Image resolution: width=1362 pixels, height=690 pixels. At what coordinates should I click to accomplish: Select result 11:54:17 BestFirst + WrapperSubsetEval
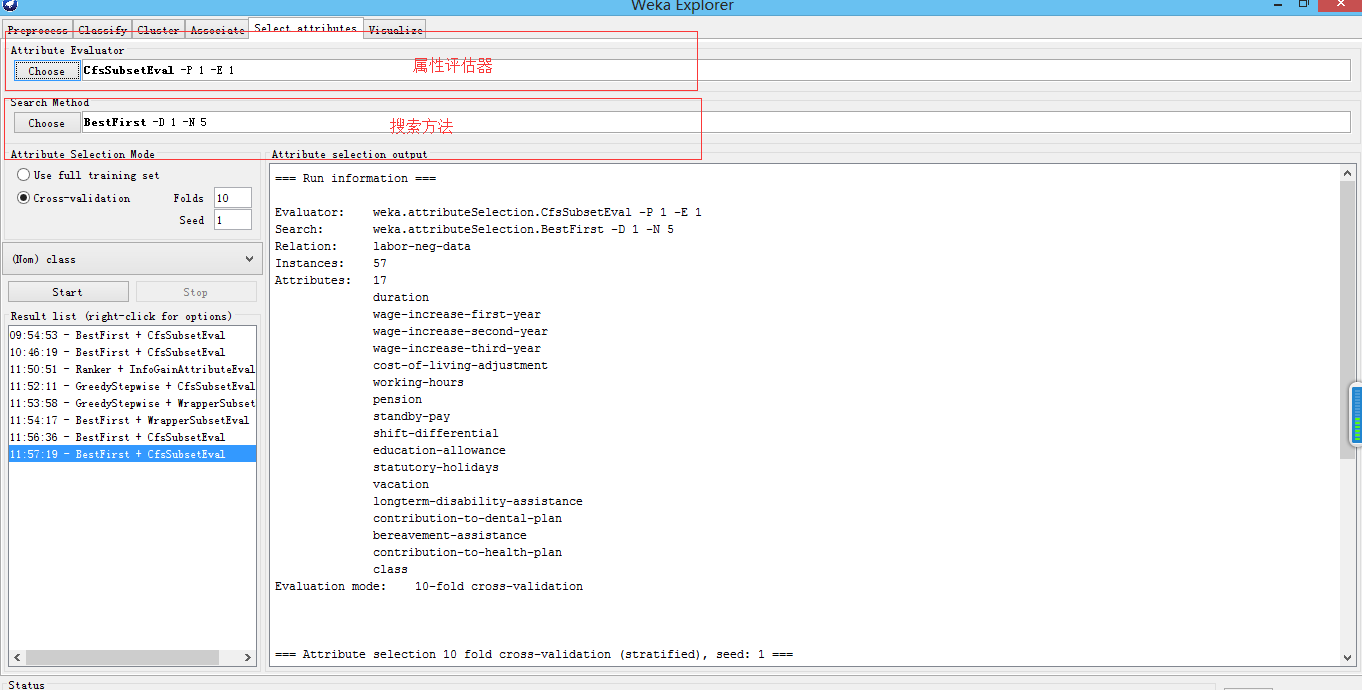pos(132,420)
